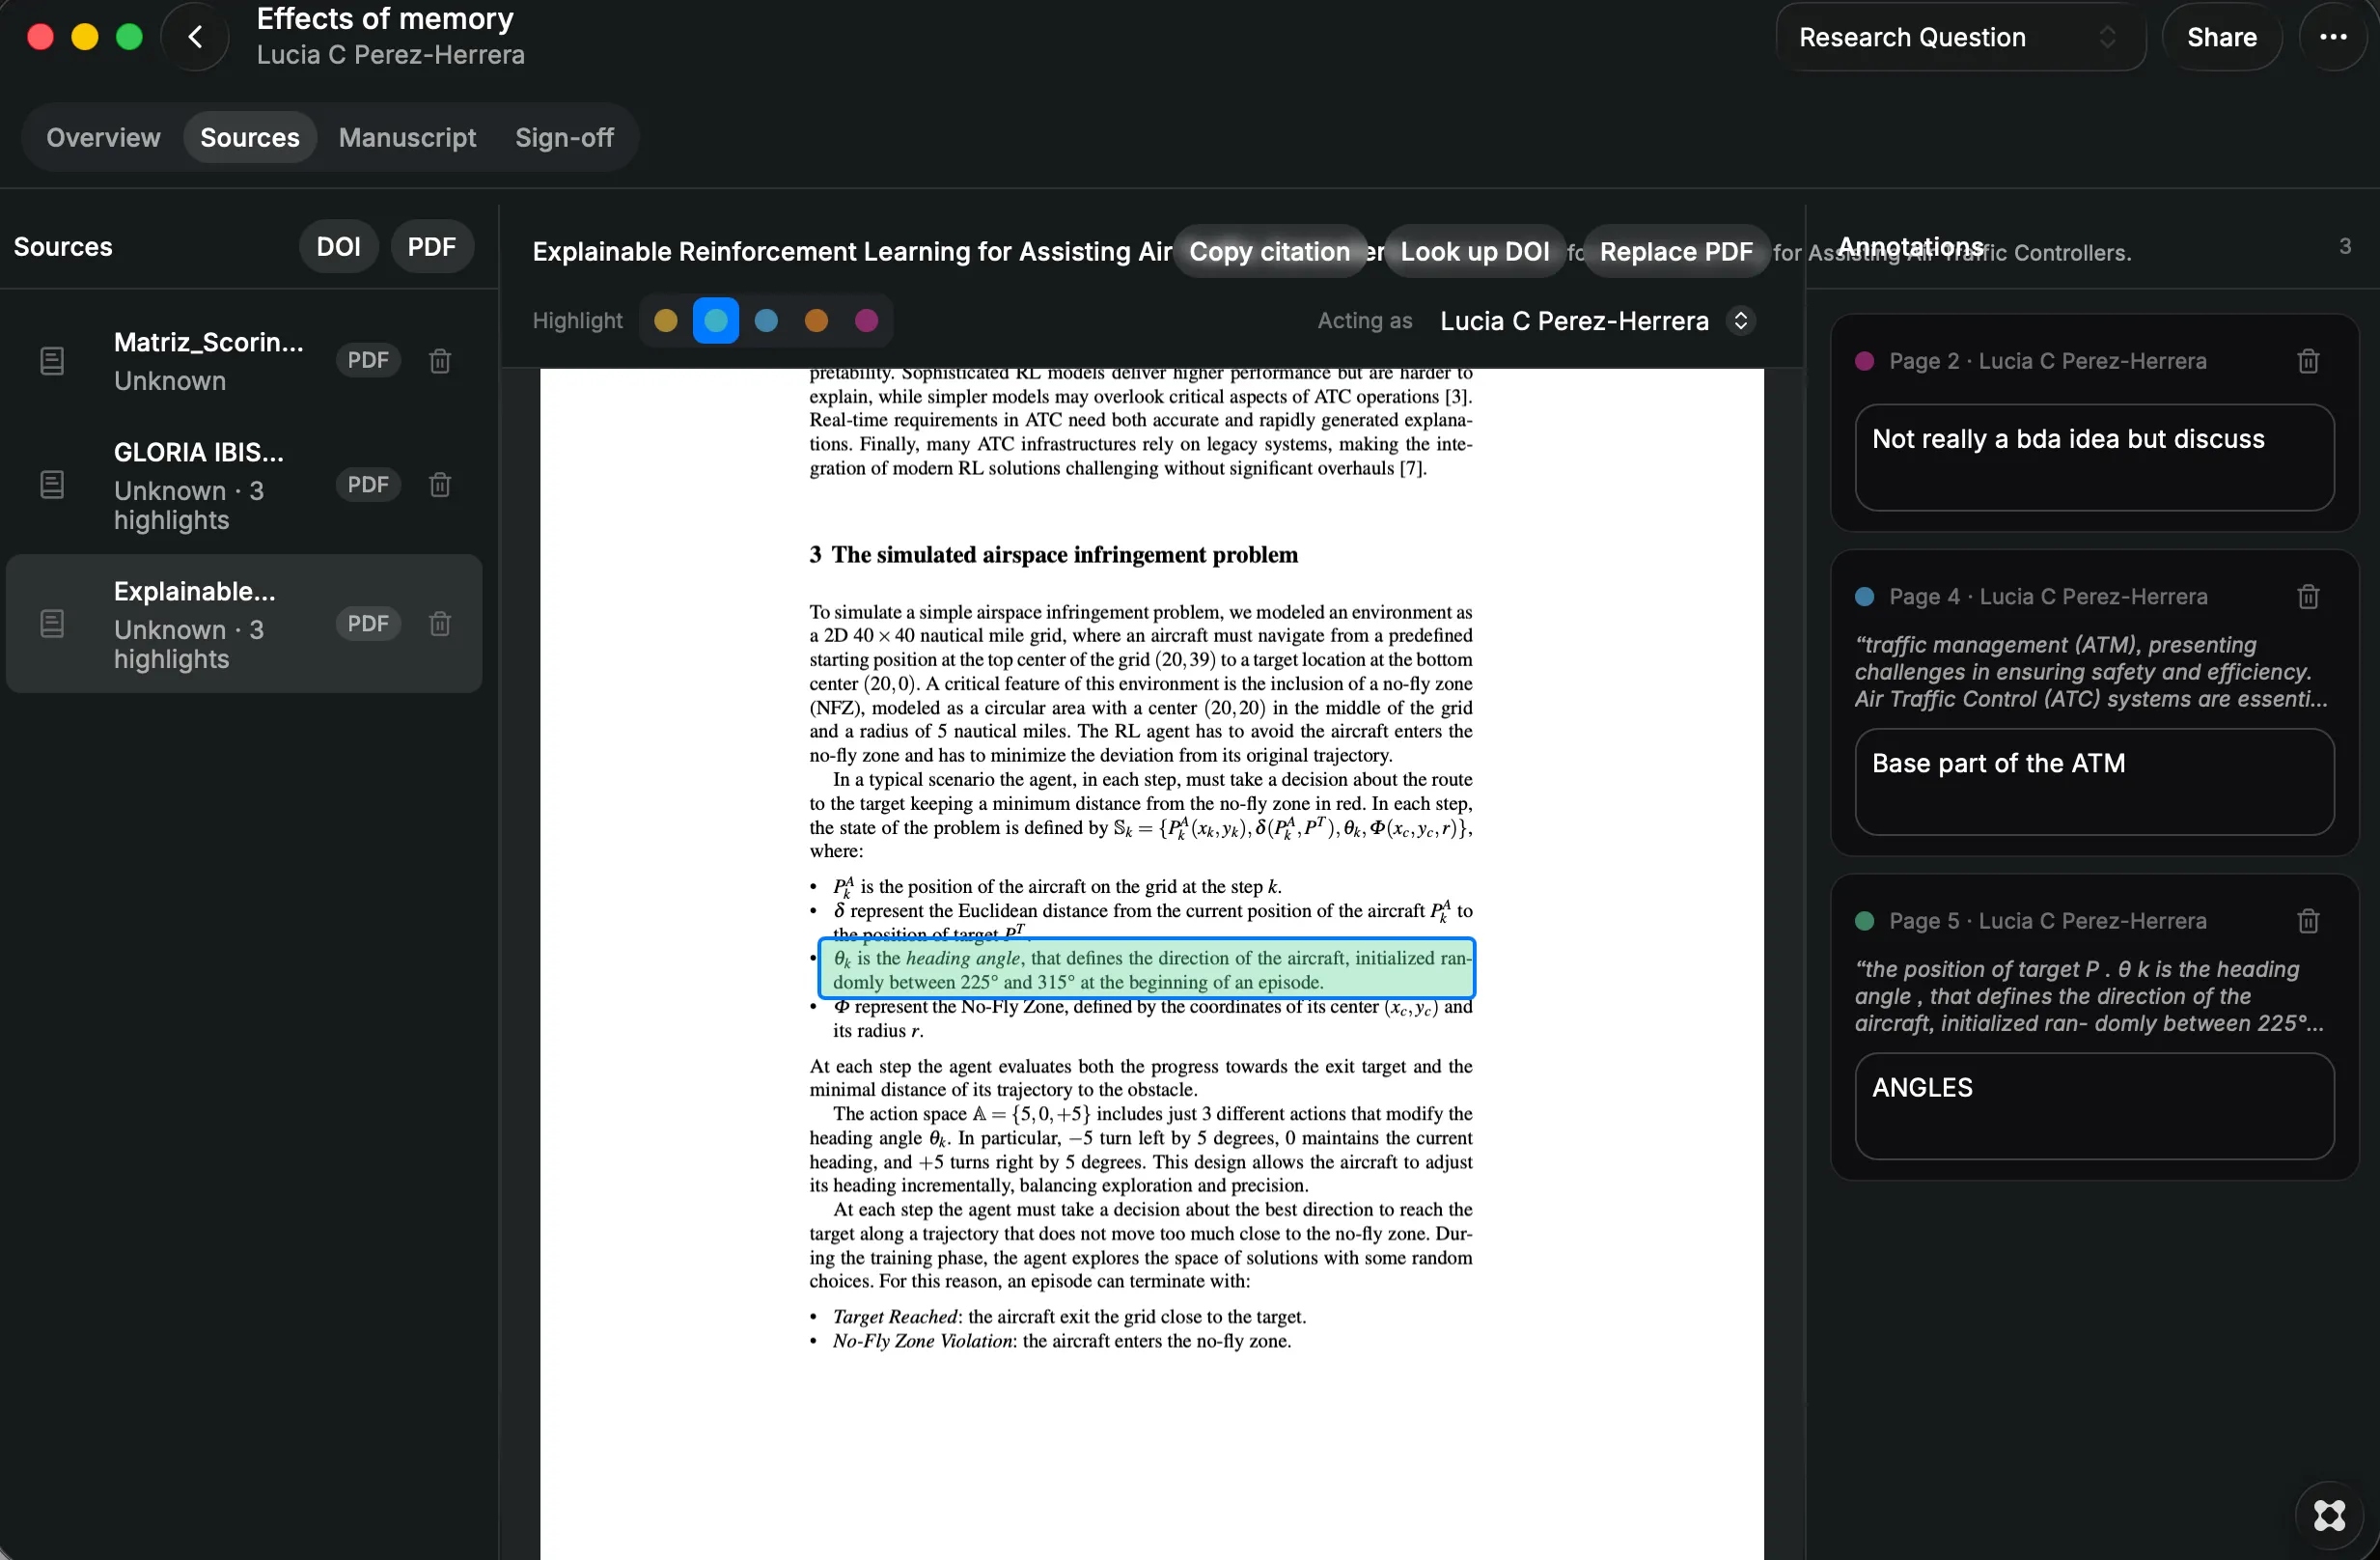Go back using the chevron arrow
This screenshot has height=1560, width=2380.
tap(195, 37)
